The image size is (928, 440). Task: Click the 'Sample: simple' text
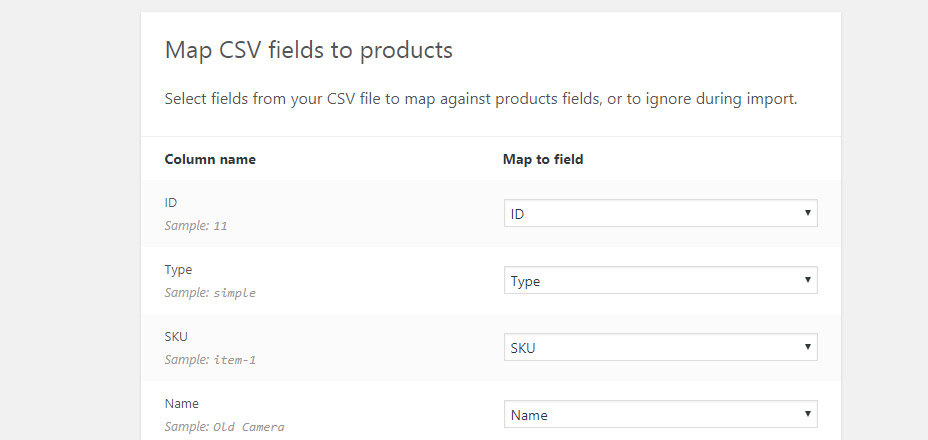click(x=210, y=293)
